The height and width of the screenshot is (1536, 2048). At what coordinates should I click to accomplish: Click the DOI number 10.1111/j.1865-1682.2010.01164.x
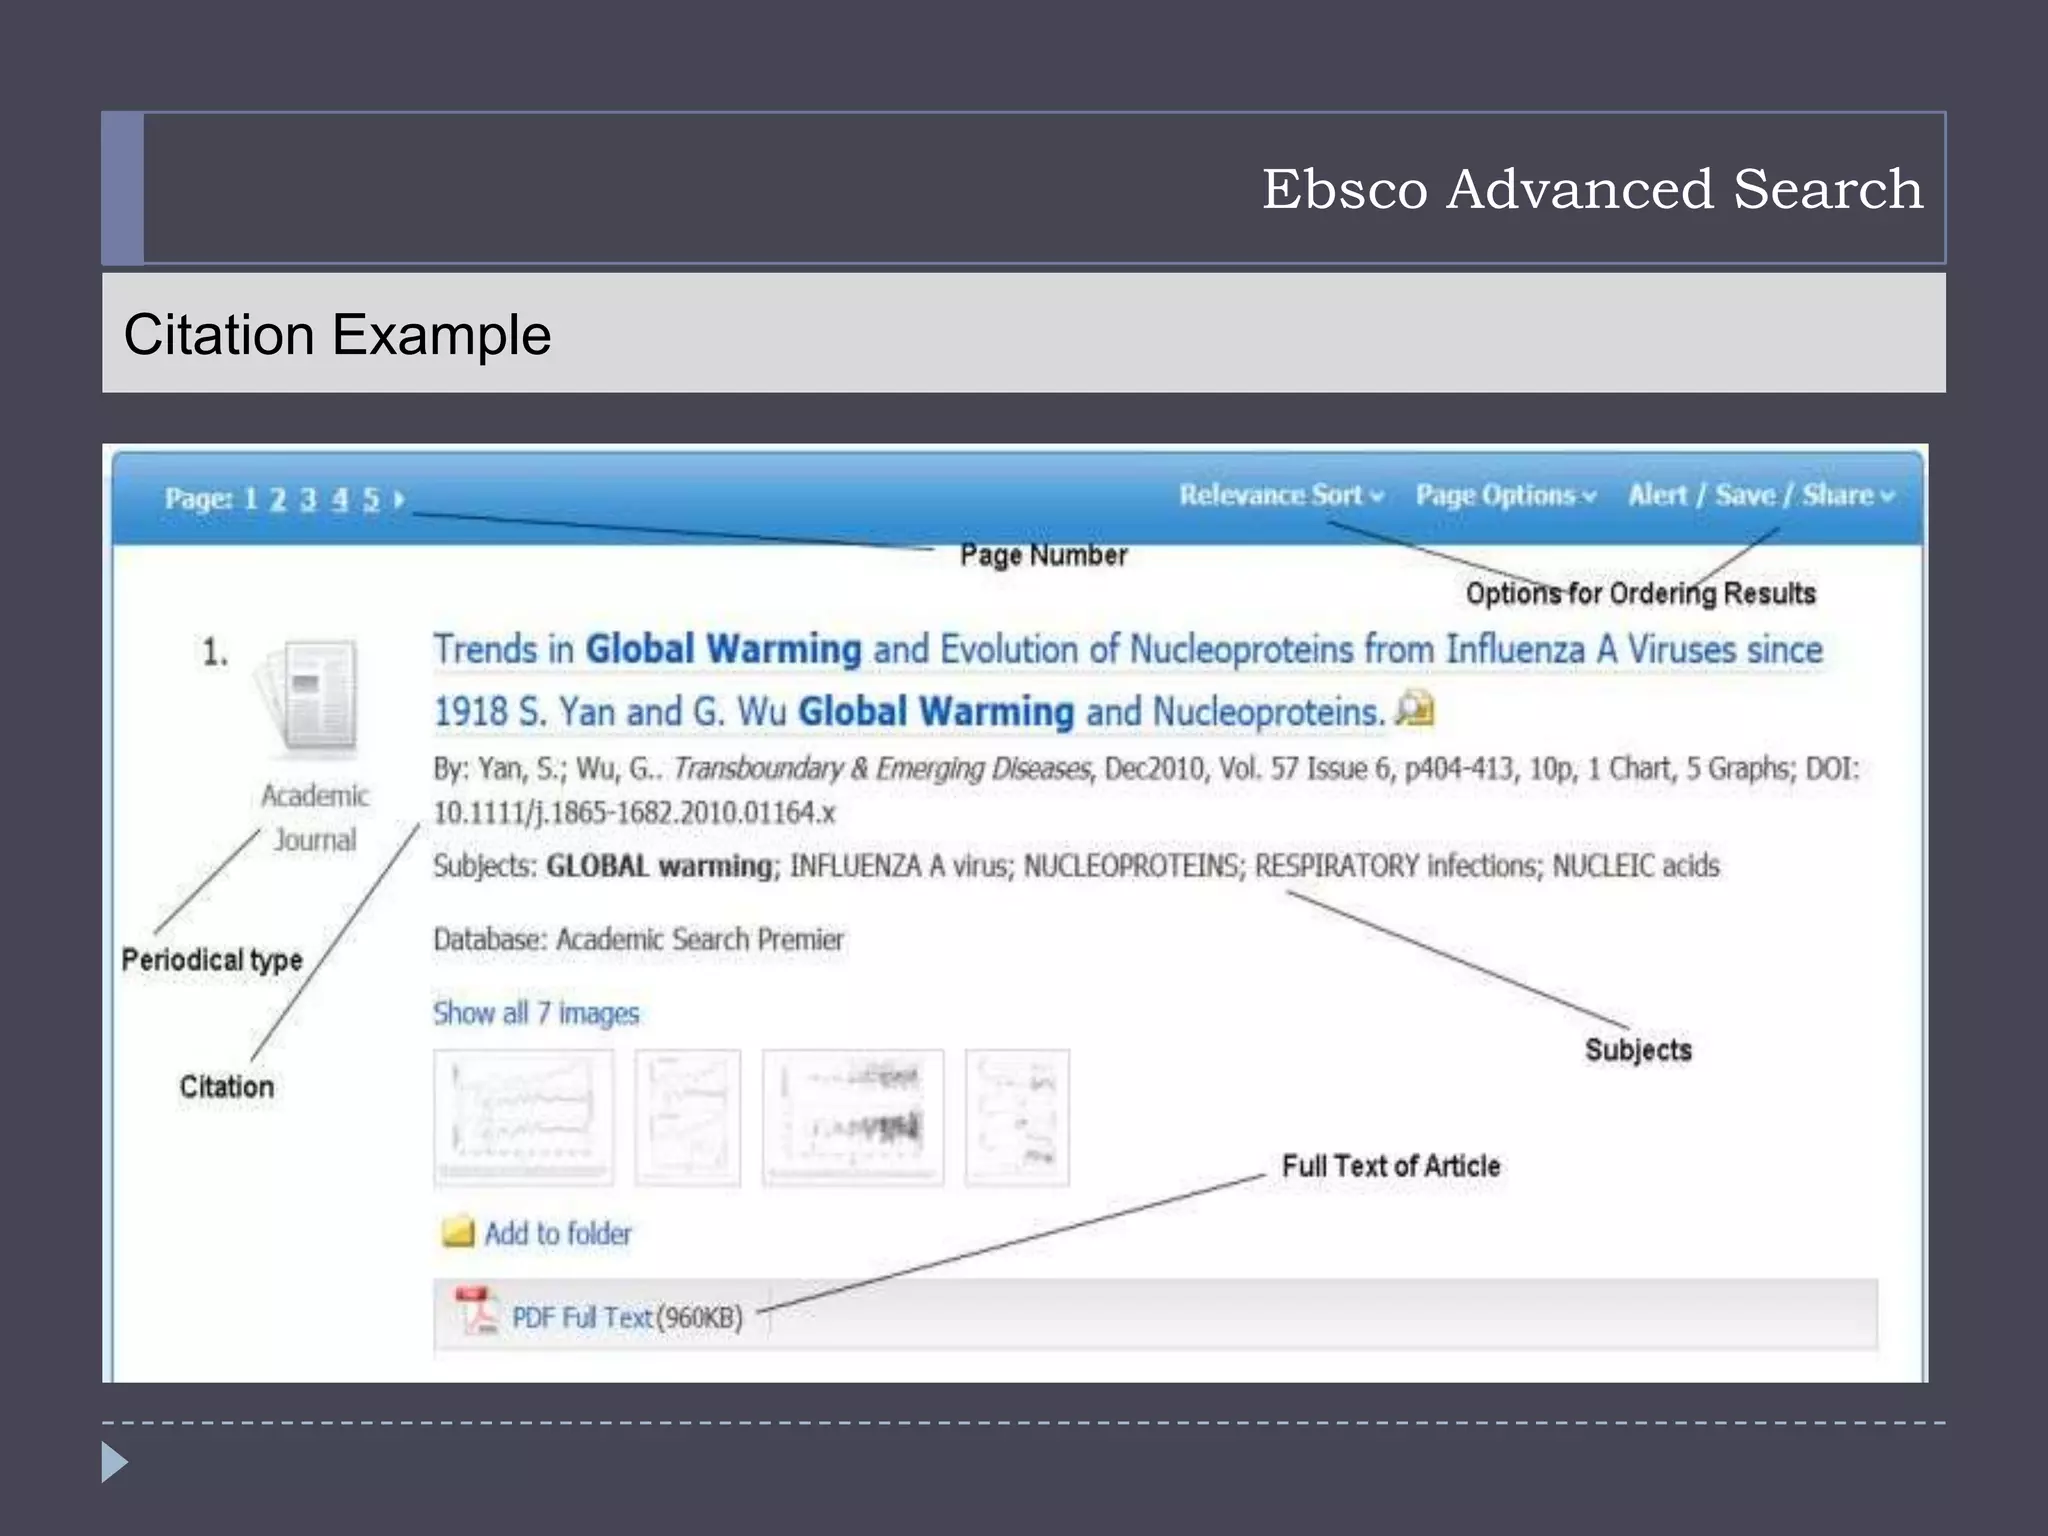[x=634, y=813]
